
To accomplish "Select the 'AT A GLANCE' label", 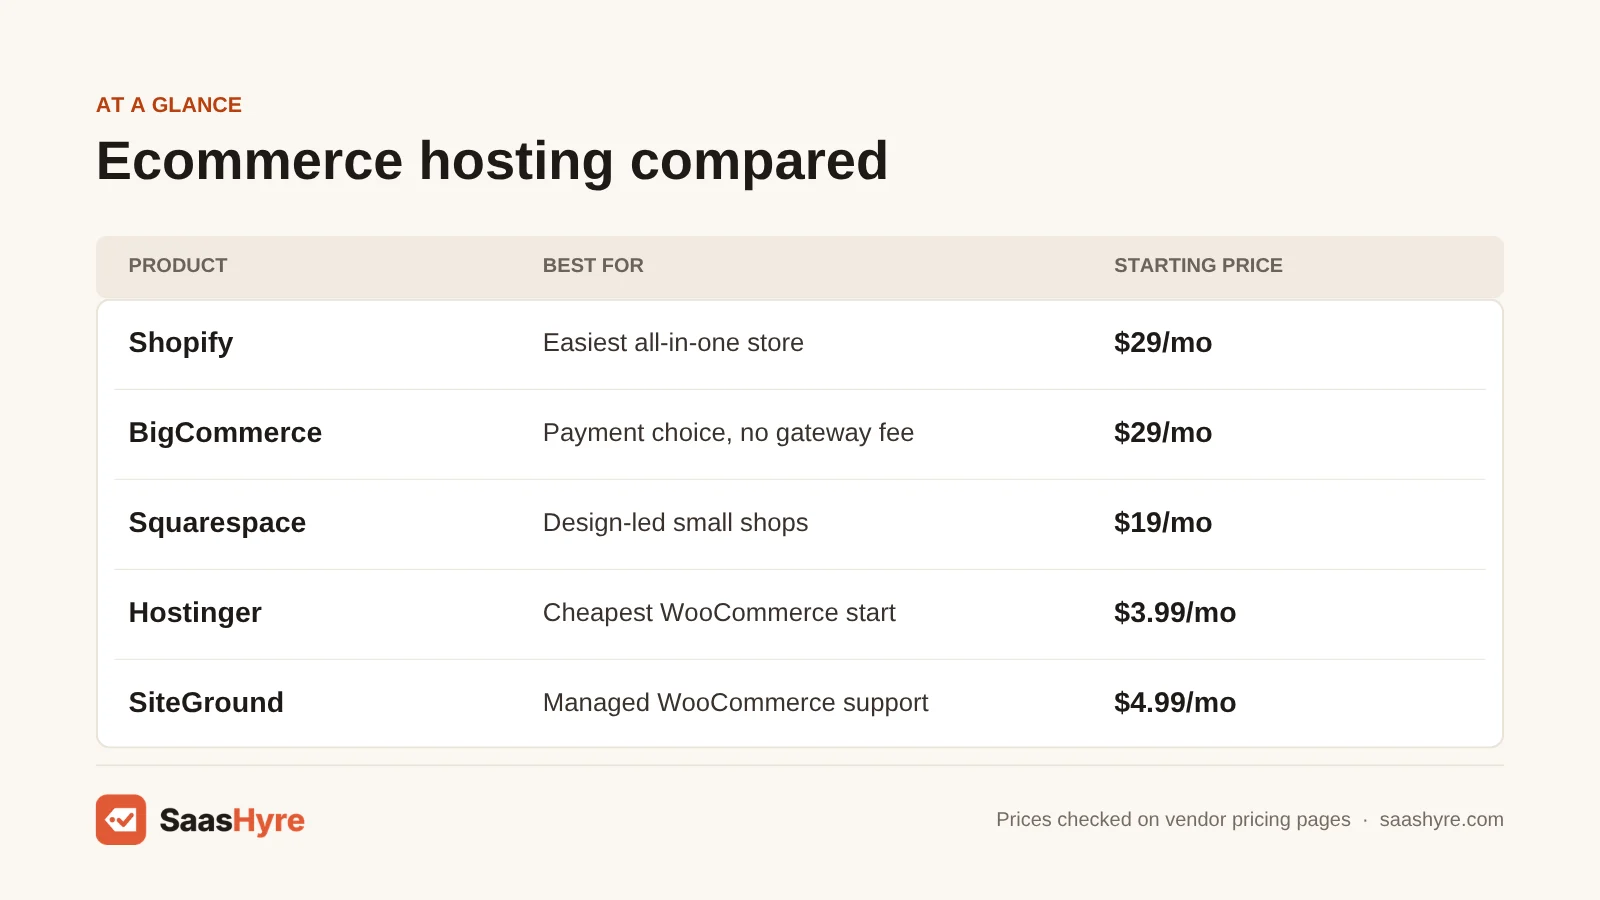I will (x=169, y=105).
